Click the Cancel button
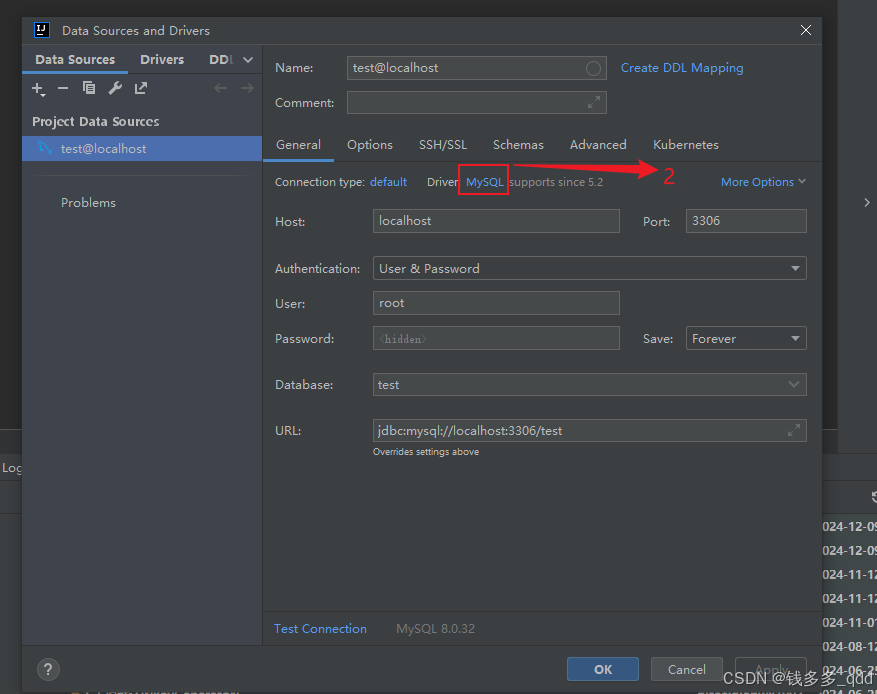This screenshot has height=694, width=877. click(687, 669)
